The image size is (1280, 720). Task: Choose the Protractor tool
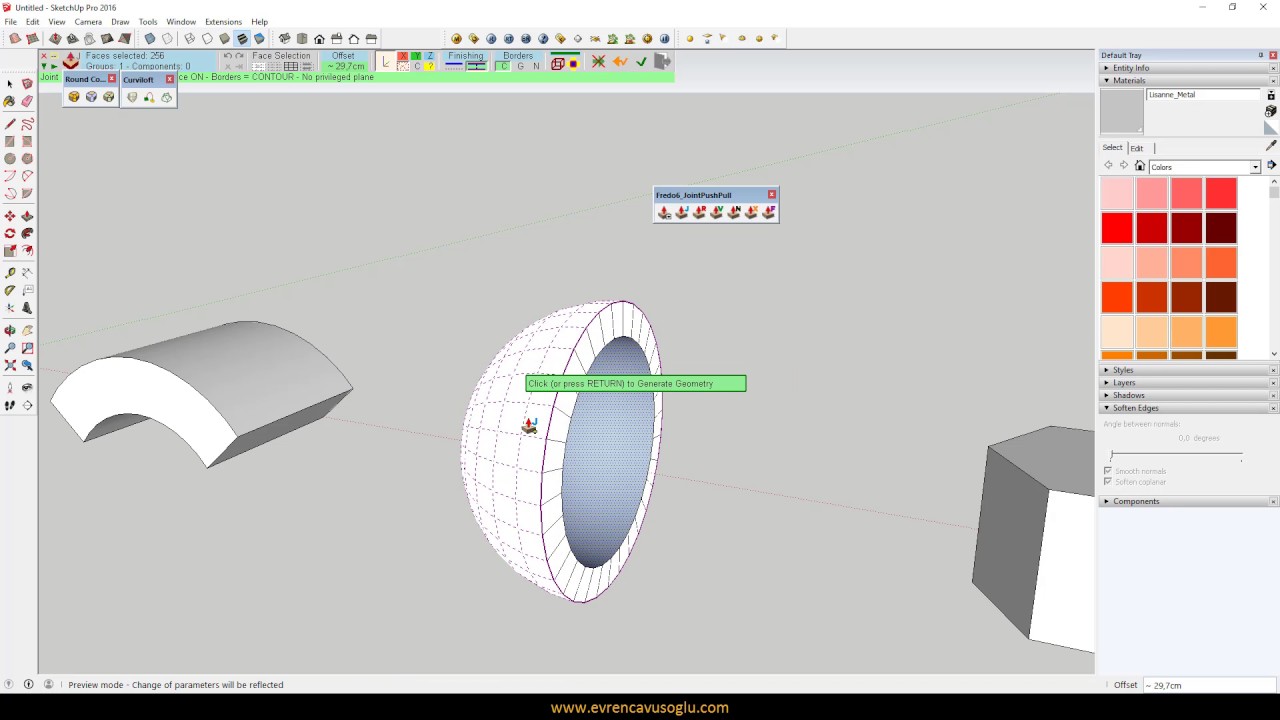10,290
